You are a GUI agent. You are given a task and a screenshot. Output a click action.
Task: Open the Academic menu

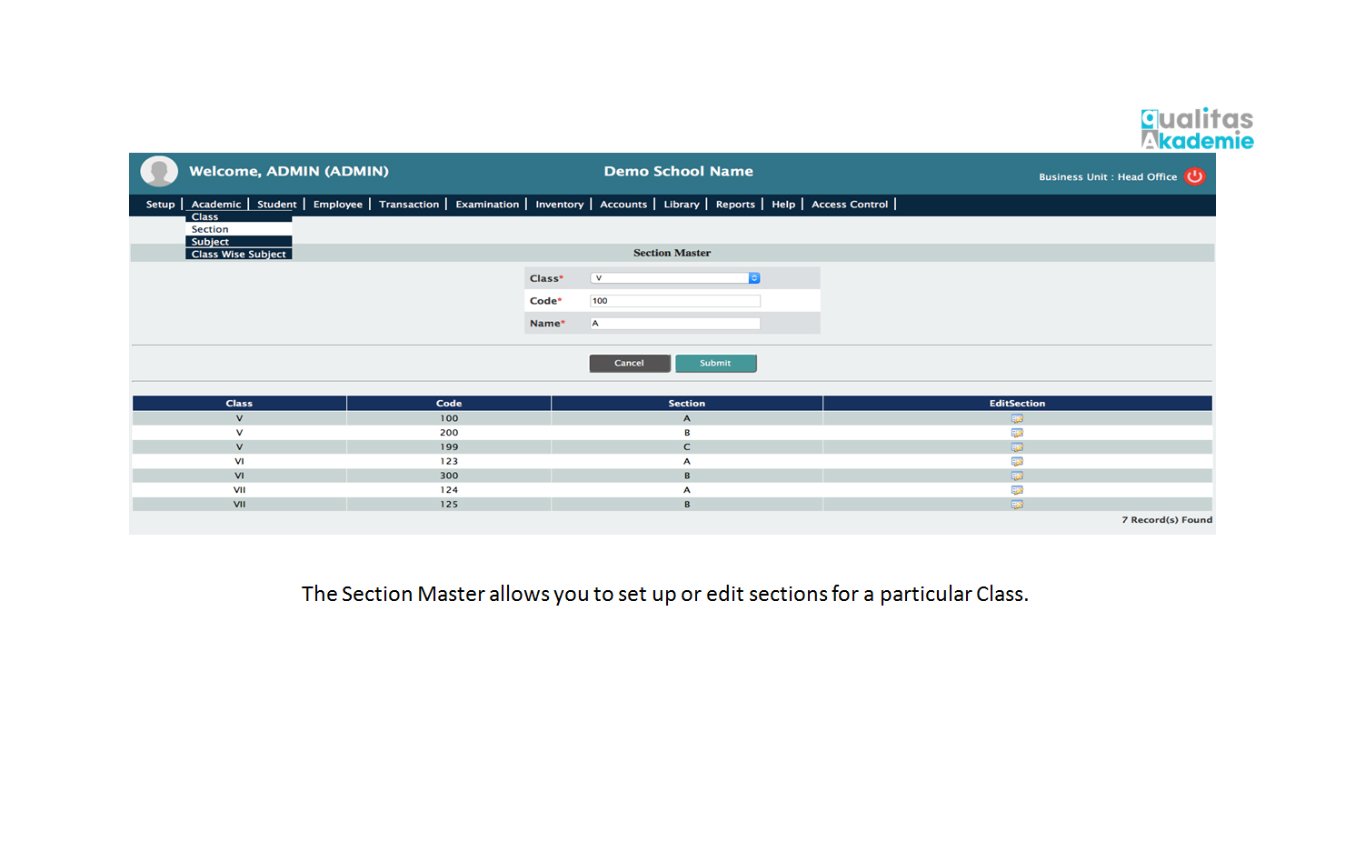coord(216,205)
